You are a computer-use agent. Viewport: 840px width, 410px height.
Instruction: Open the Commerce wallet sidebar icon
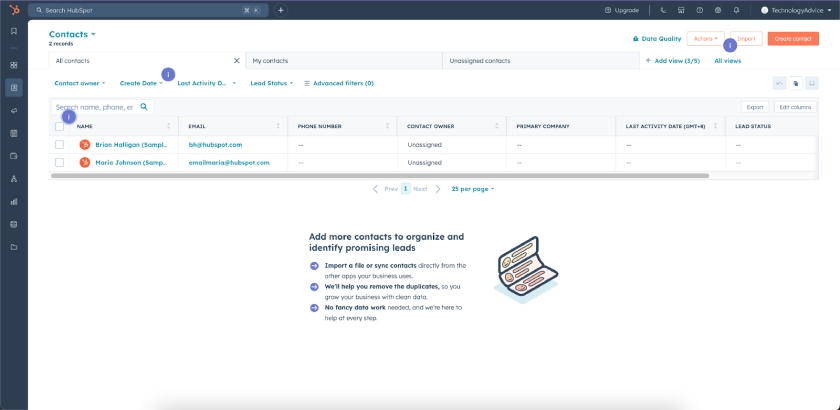[14, 156]
